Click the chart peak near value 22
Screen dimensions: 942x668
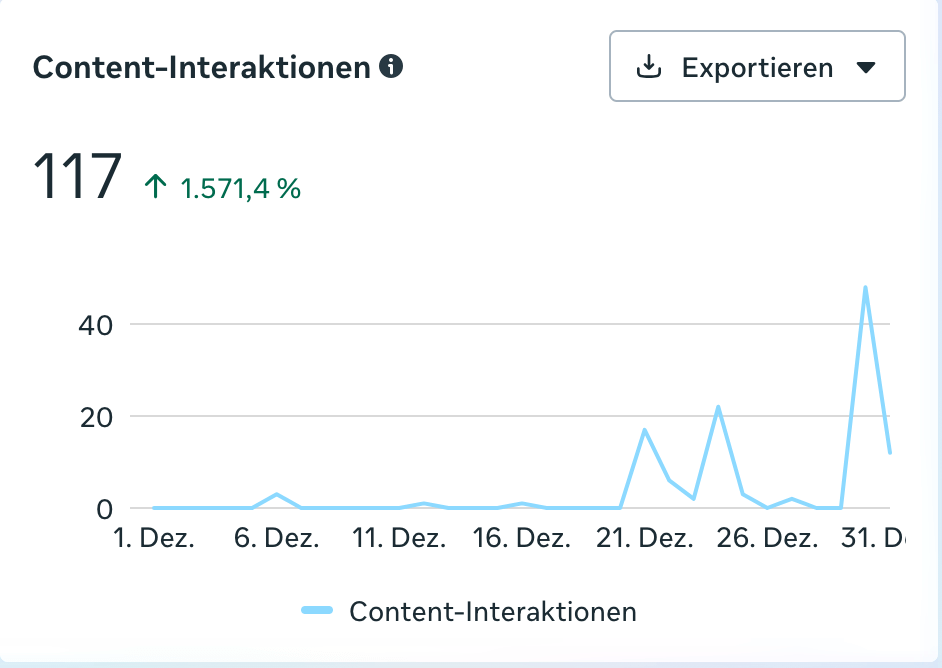[718, 407]
